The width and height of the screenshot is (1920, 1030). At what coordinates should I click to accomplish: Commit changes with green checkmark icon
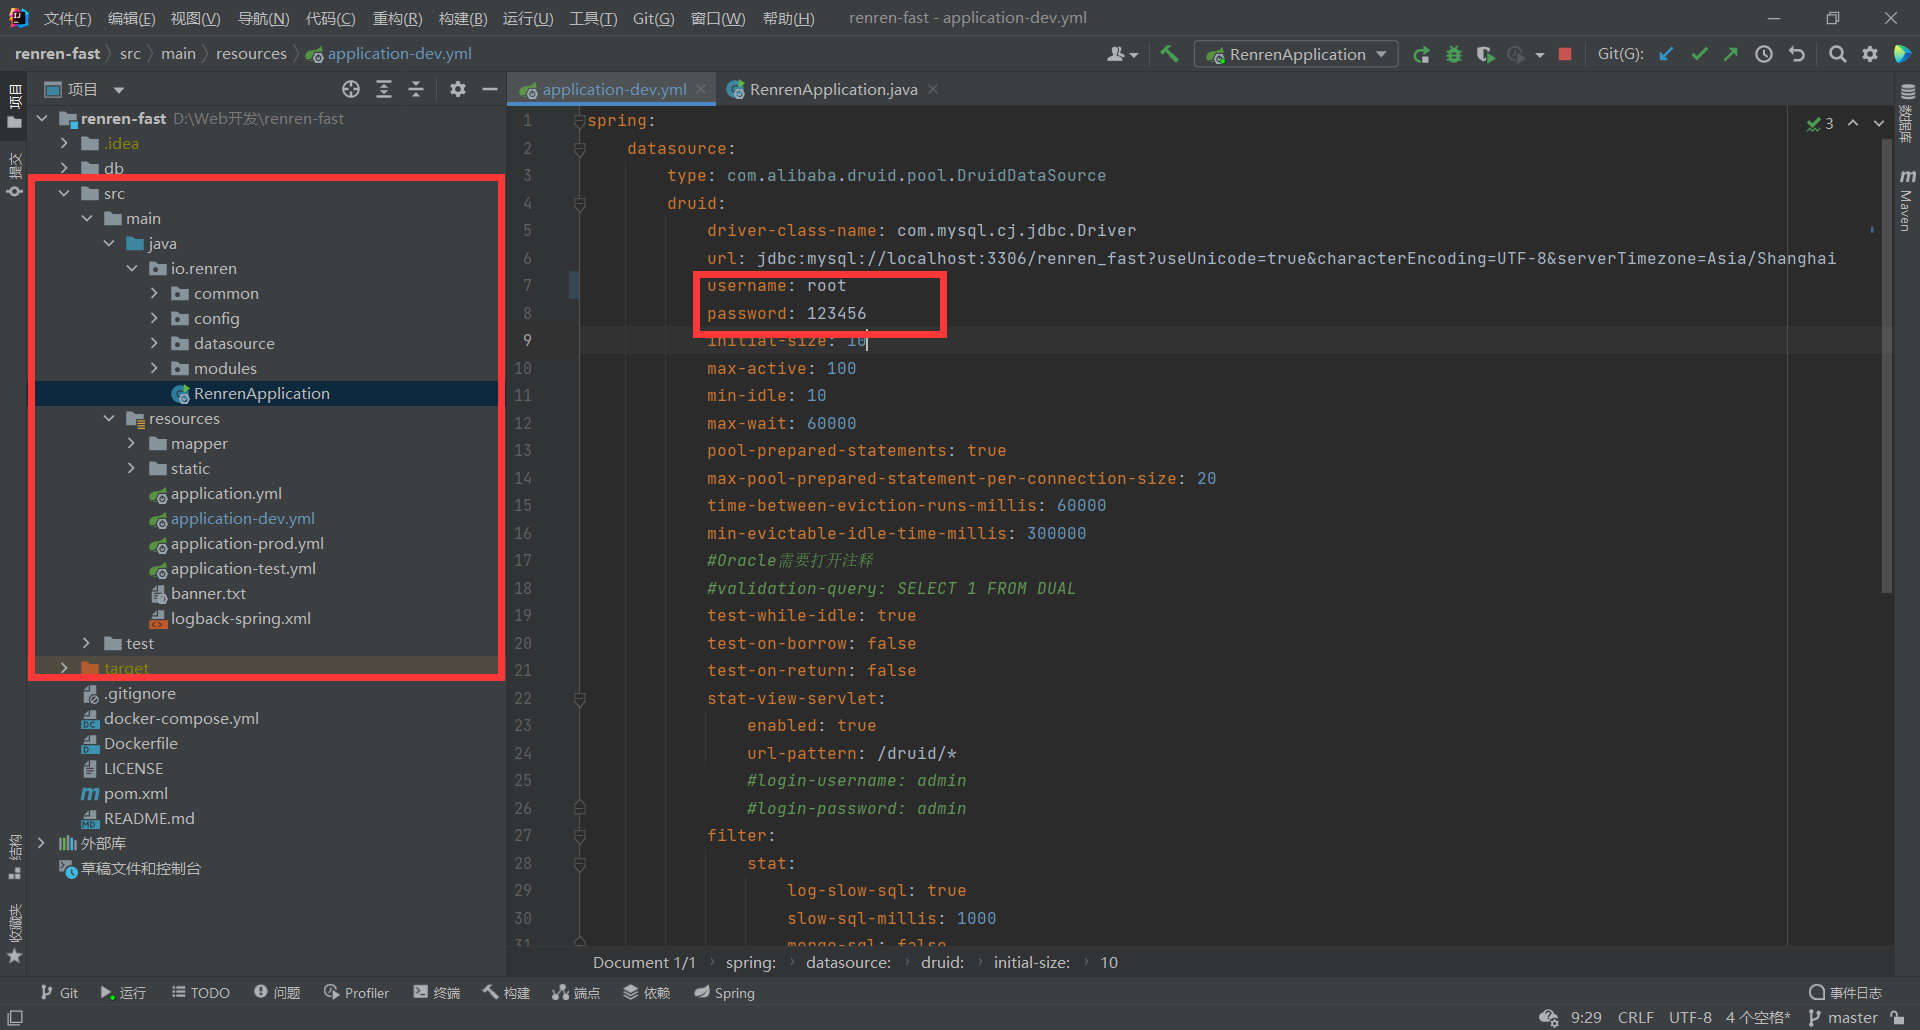click(1699, 54)
